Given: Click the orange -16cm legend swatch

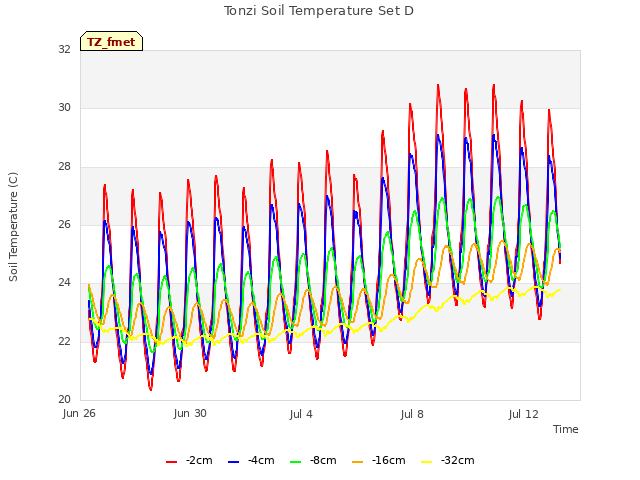Looking at the screenshot, I should pos(358,462).
